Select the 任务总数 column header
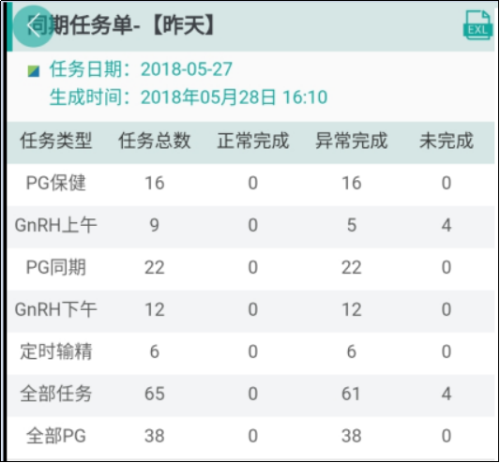Image resolution: width=500 pixels, height=463 pixels. tap(154, 141)
